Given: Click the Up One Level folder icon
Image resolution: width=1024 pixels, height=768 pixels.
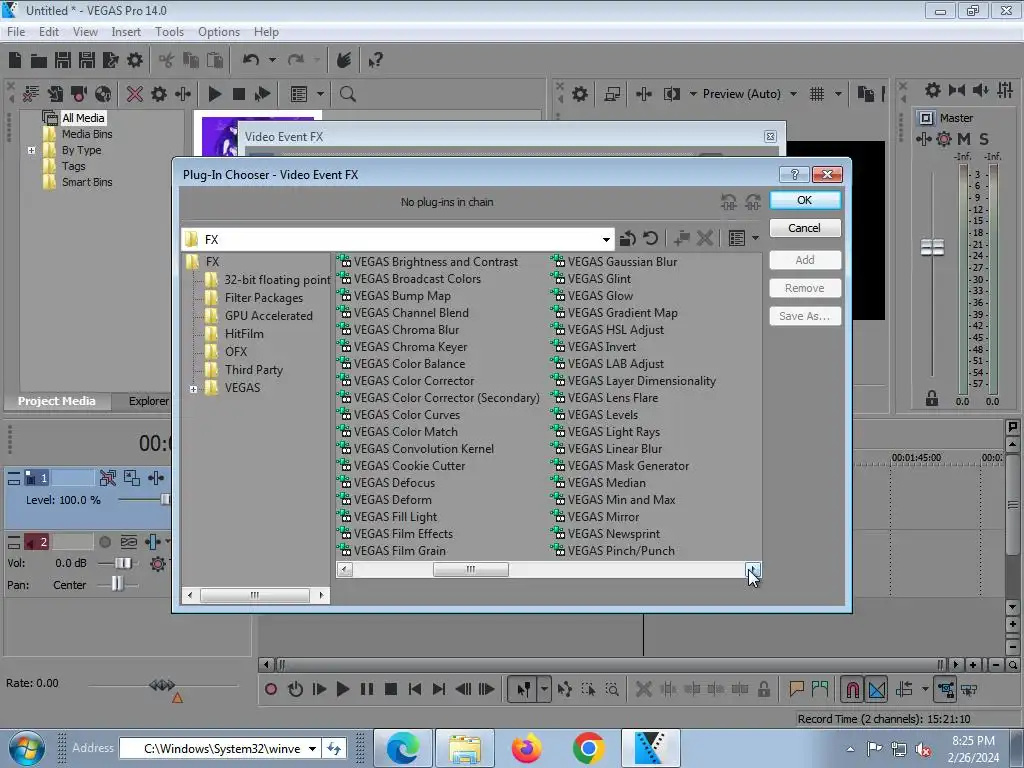Looking at the screenshot, I should tap(628, 238).
